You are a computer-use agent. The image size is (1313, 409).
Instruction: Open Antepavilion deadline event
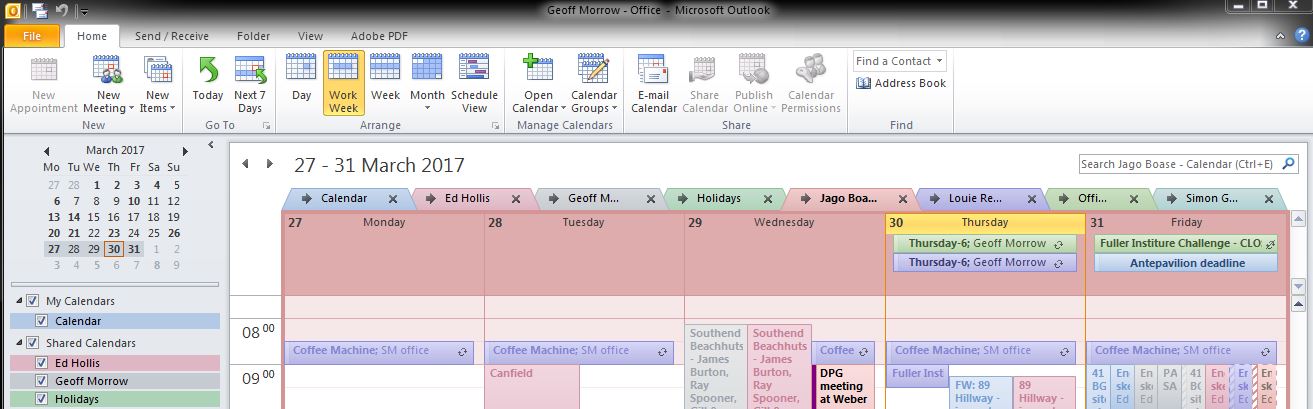pyautogui.click(x=1186, y=263)
